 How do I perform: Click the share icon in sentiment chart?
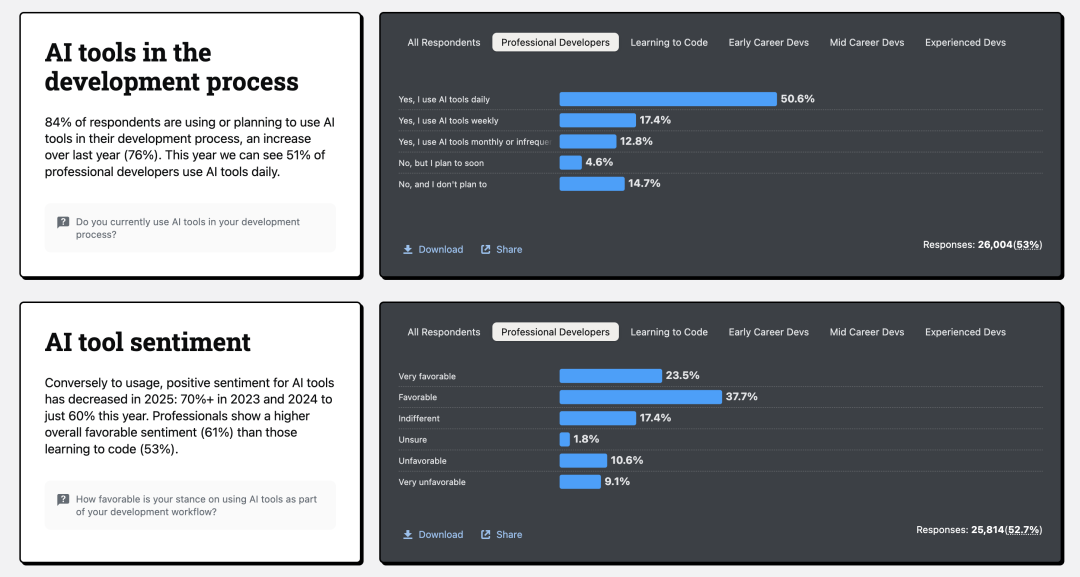tap(486, 534)
